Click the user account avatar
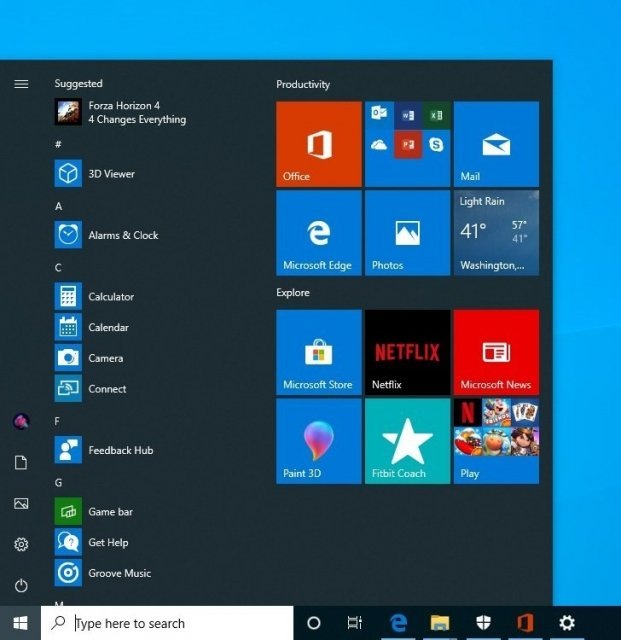Image resolution: width=621 pixels, height=640 pixels. pos(21,421)
